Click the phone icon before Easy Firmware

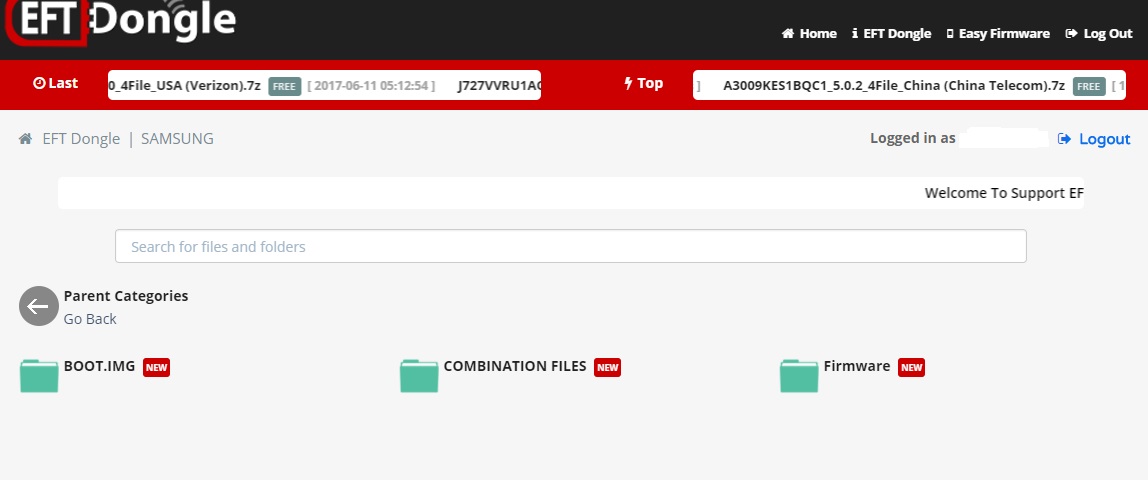pyautogui.click(x=950, y=34)
